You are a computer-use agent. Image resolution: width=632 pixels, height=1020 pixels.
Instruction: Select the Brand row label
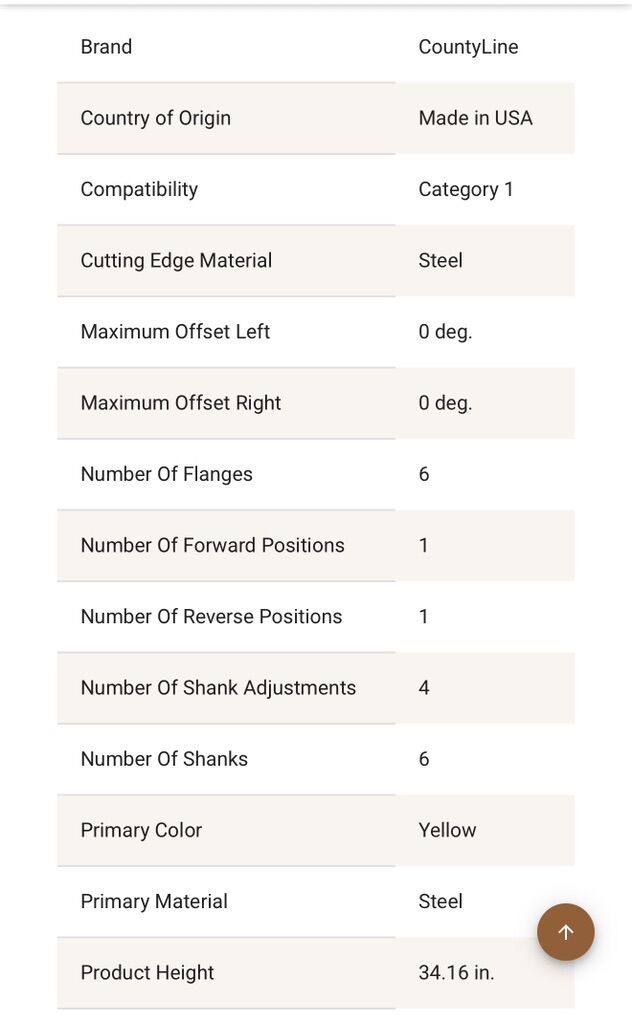(x=106, y=47)
